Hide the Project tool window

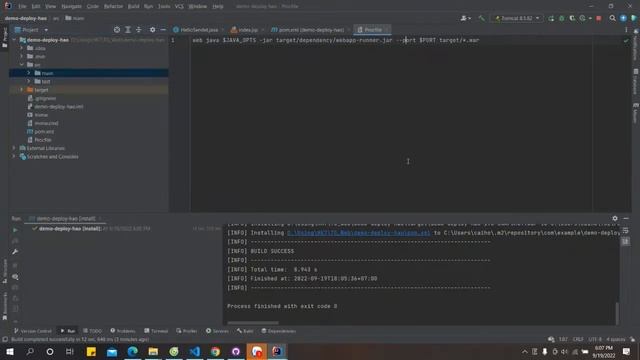coord(163,30)
